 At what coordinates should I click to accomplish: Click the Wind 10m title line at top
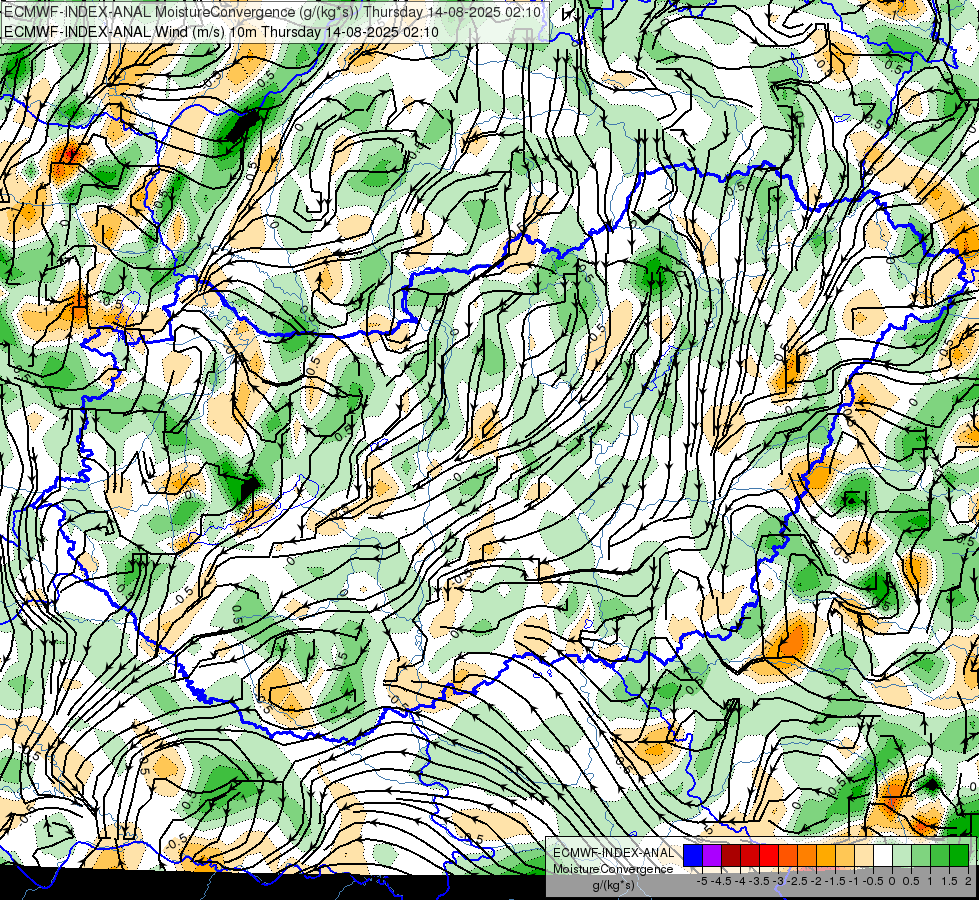coord(222,32)
